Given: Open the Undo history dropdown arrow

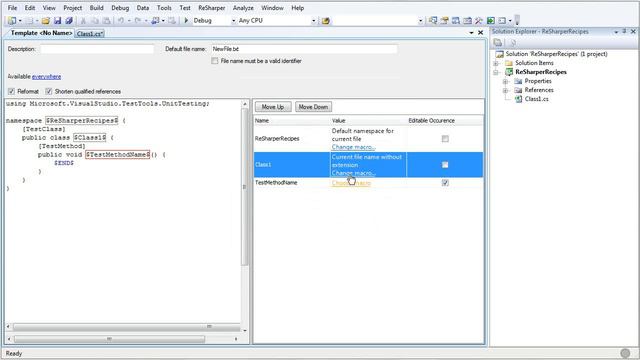Looking at the screenshot, I should click(x=129, y=20).
